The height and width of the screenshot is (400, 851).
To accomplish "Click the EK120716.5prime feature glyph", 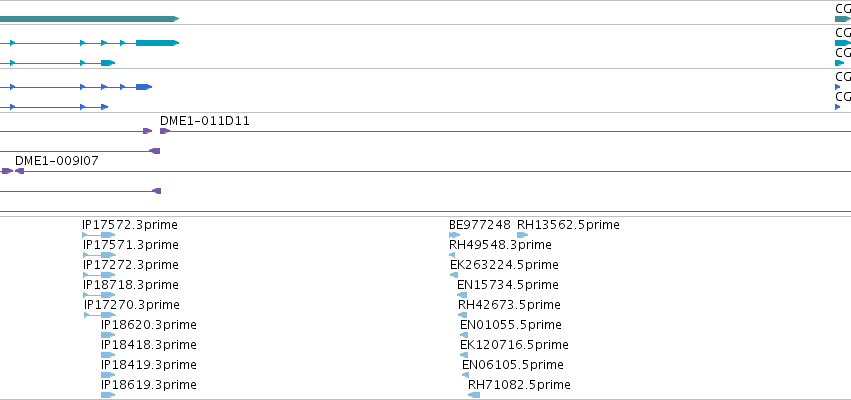I will [463, 355].
